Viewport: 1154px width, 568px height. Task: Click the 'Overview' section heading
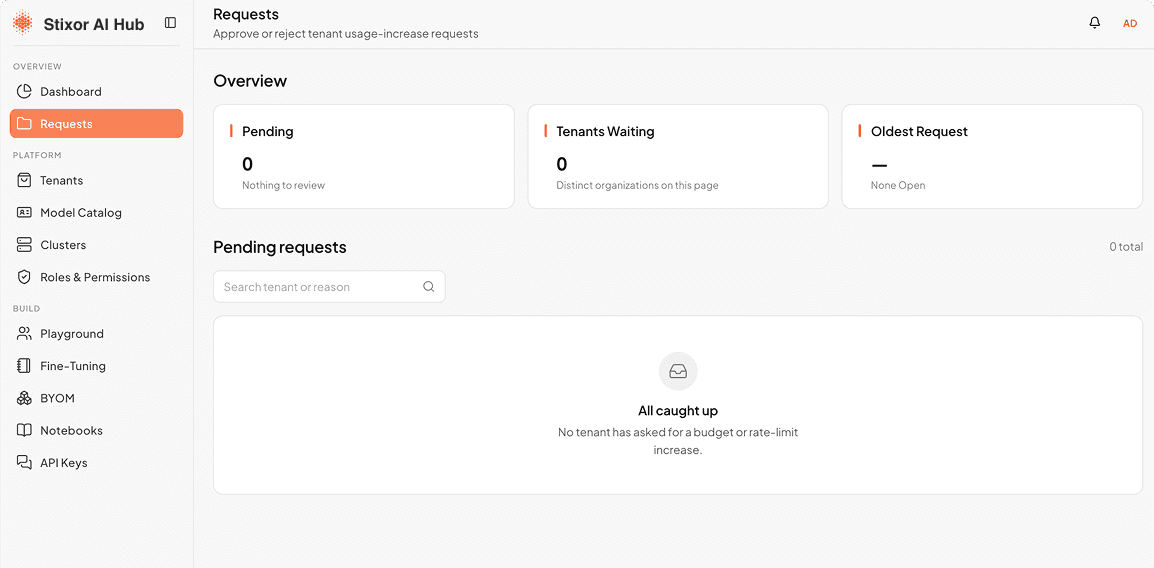pyautogui.click(x=250, y=81)
